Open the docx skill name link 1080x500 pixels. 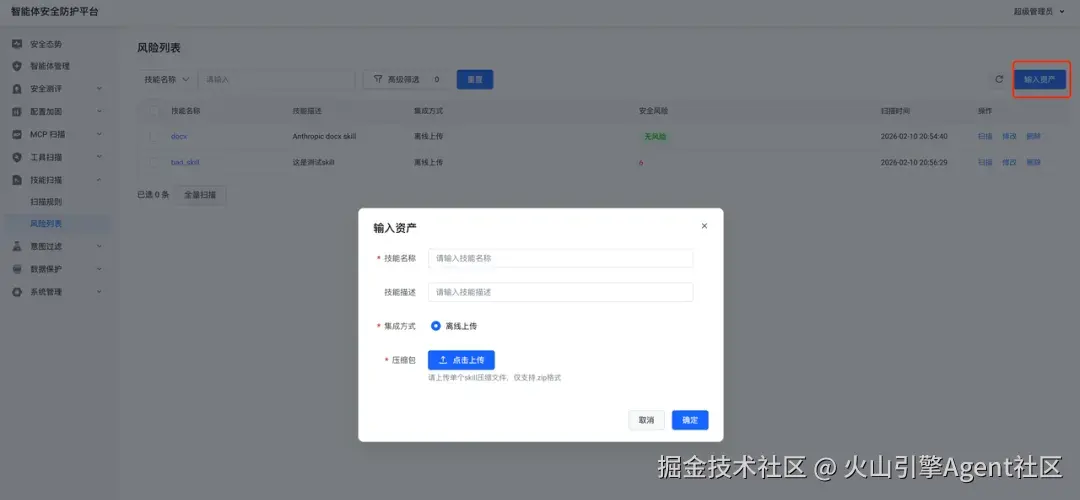[179, 136]
